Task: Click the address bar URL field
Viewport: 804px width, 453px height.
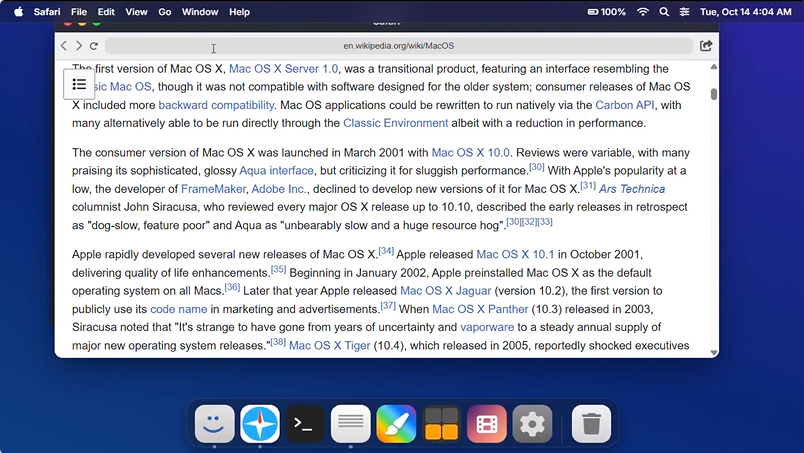Action: [398, 46]
